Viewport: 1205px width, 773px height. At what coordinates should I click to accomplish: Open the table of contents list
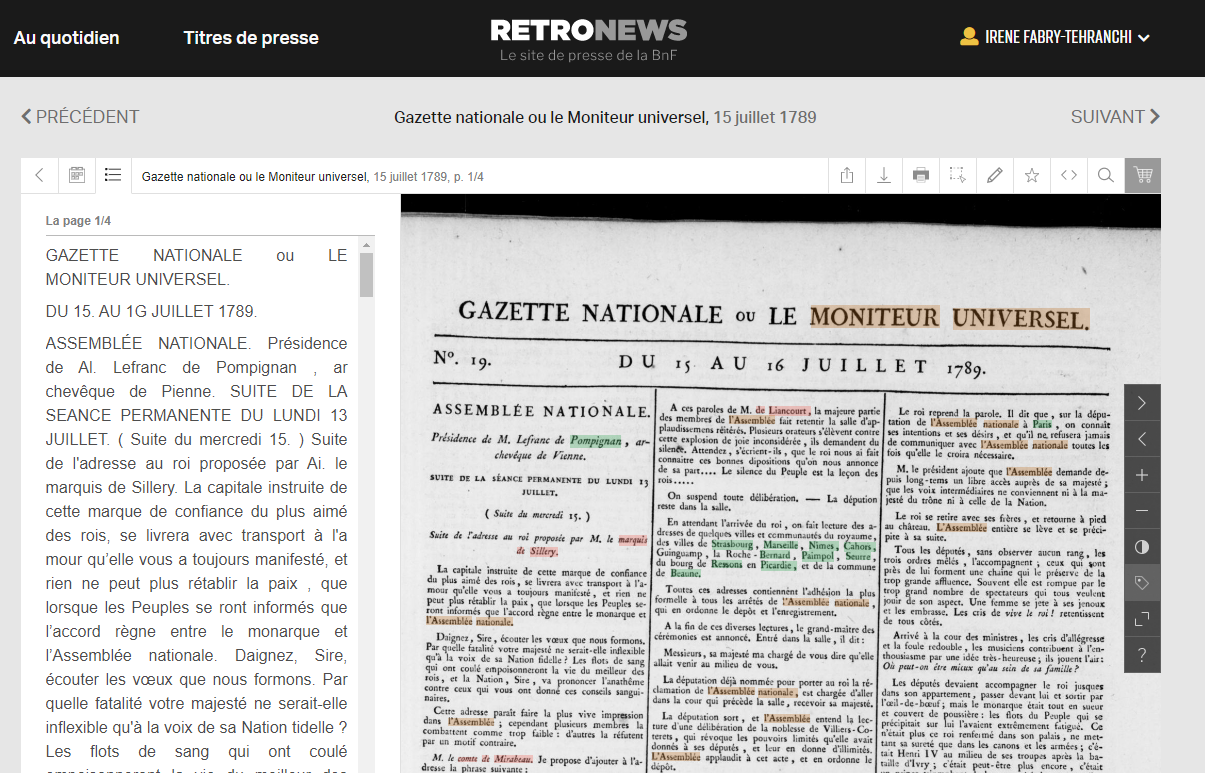click(x=113, y=175)
